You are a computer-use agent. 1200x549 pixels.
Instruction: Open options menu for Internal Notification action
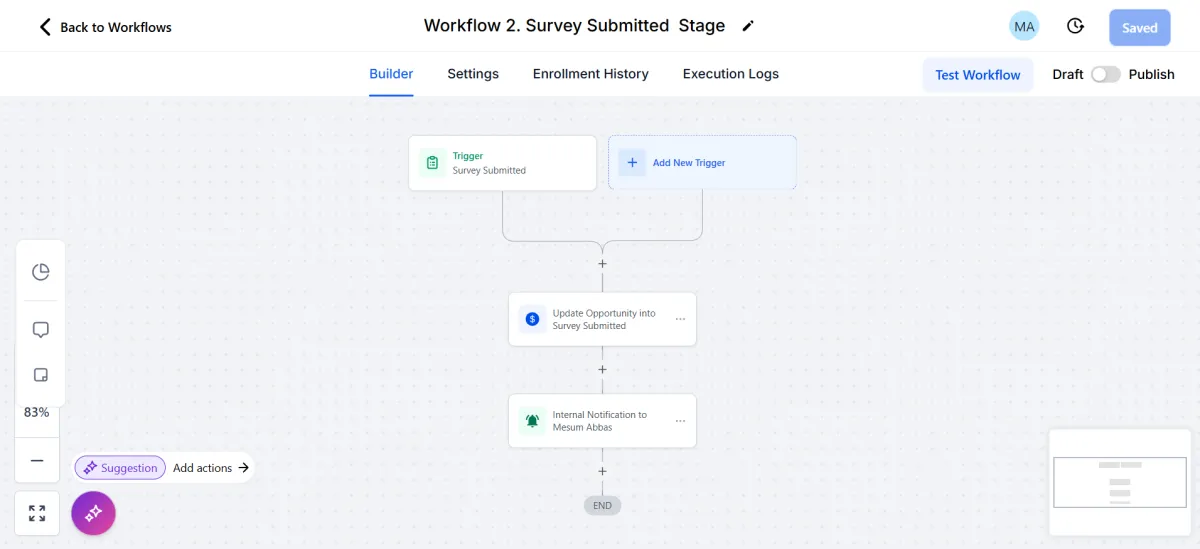[x=680, y=421]
